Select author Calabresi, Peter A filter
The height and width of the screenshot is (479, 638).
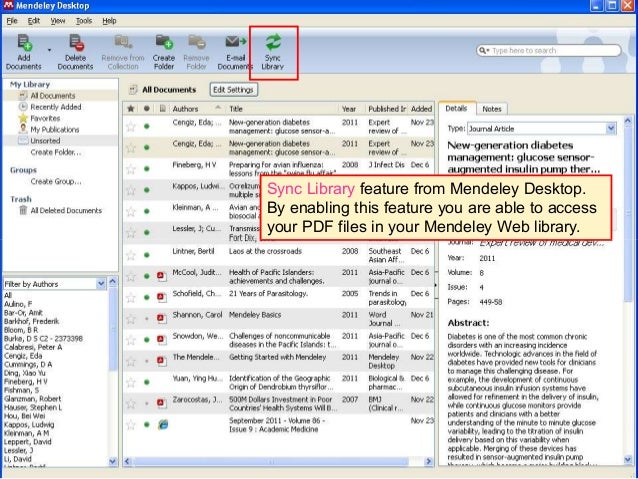click(x=33, y=347)
